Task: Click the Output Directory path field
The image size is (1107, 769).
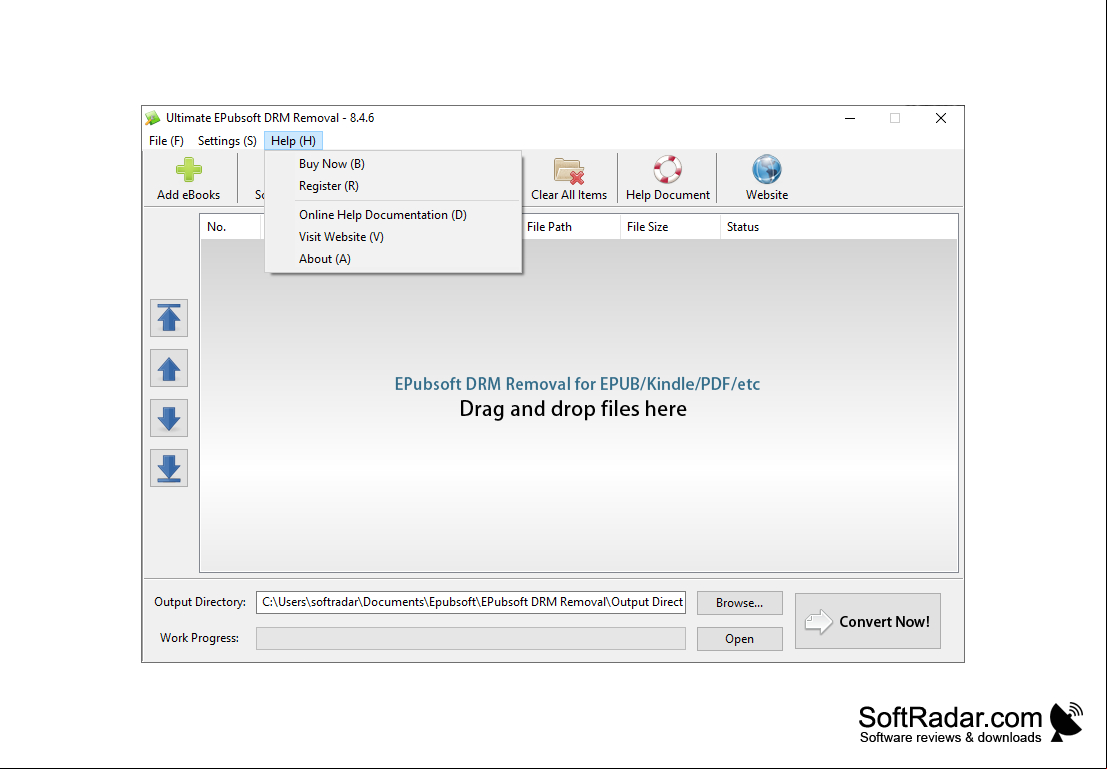Action: (x=471, y=602)
